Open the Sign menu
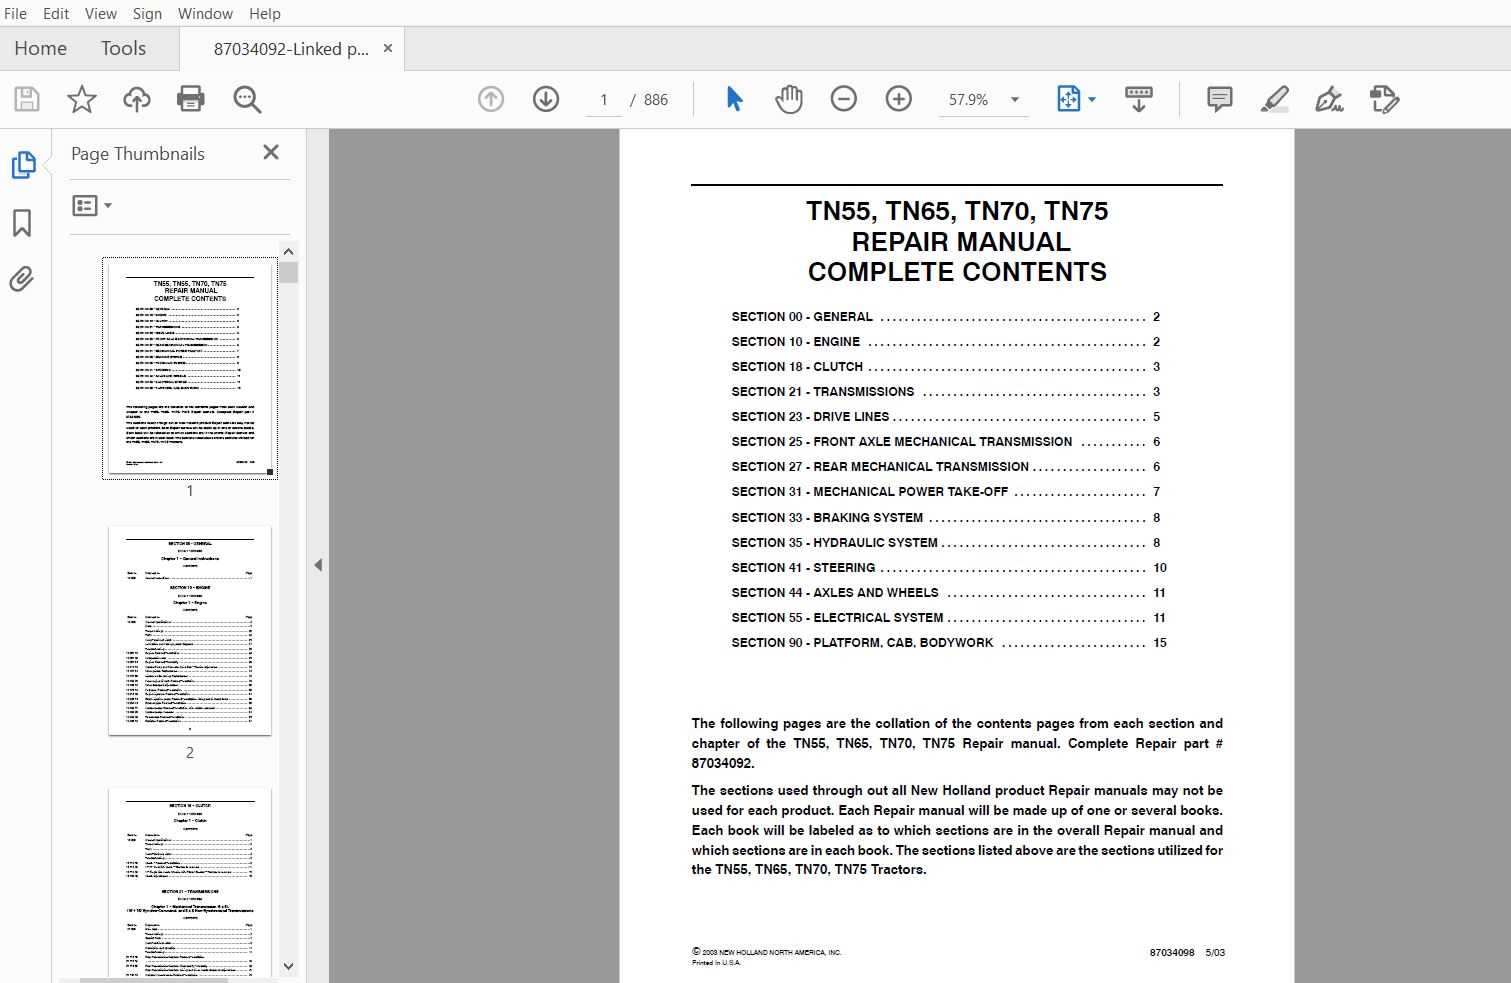Screen dimensions: 1511x983 pyautogui.click(x=147, y=13)
